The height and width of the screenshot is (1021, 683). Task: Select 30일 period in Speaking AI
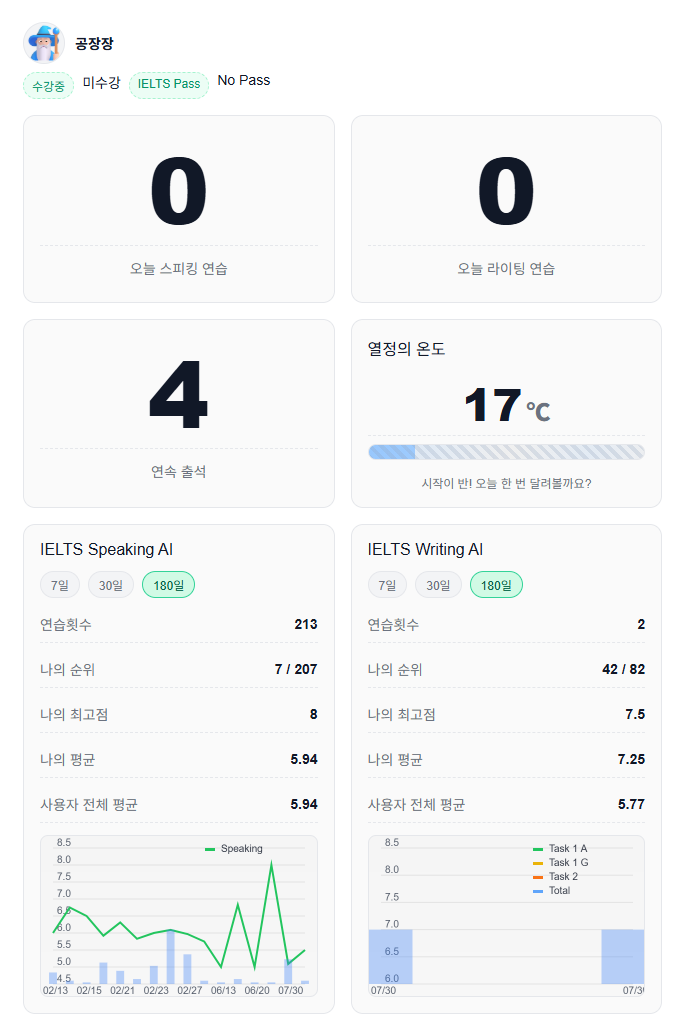point(111,585)
